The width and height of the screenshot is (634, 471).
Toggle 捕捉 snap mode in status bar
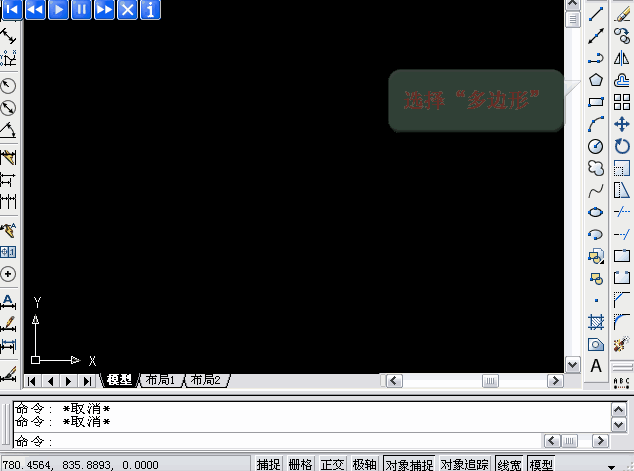coord(268,464)
